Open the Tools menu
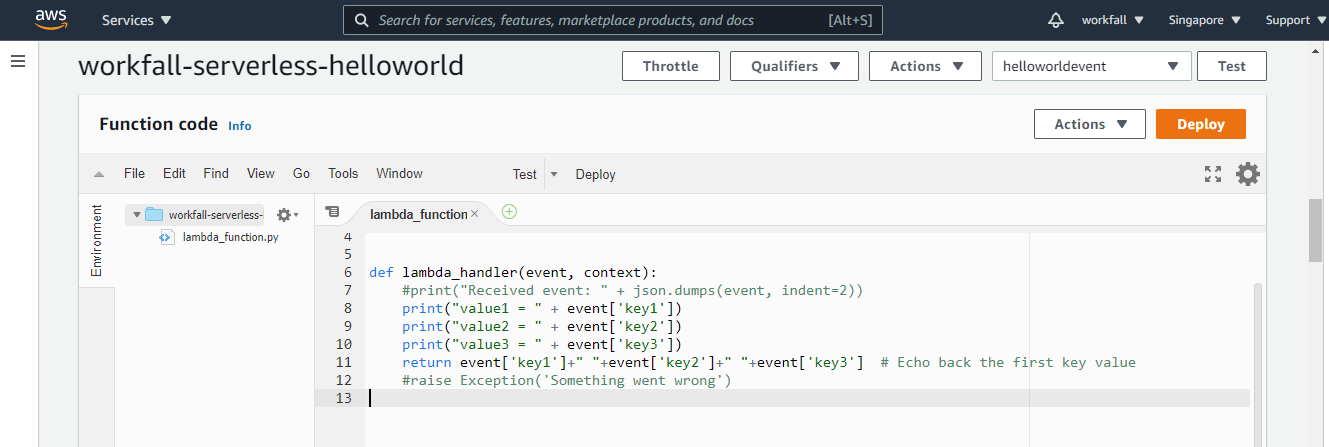Image resolution: width=1329 pixels, height=447 pixels. pyautogui.click(x=343, y=173)
